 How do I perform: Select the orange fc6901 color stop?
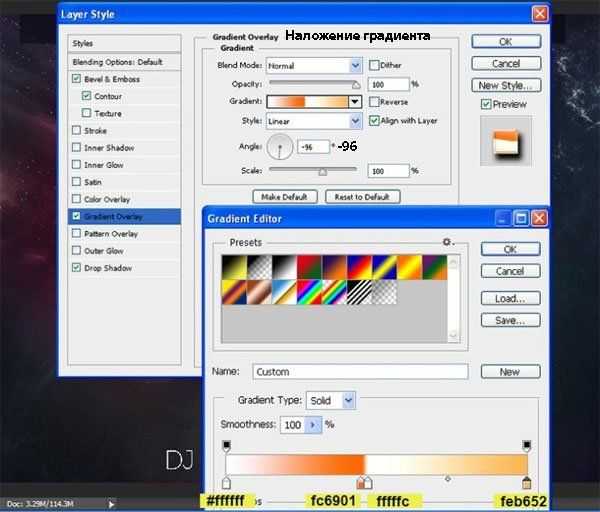coord(361,483)
